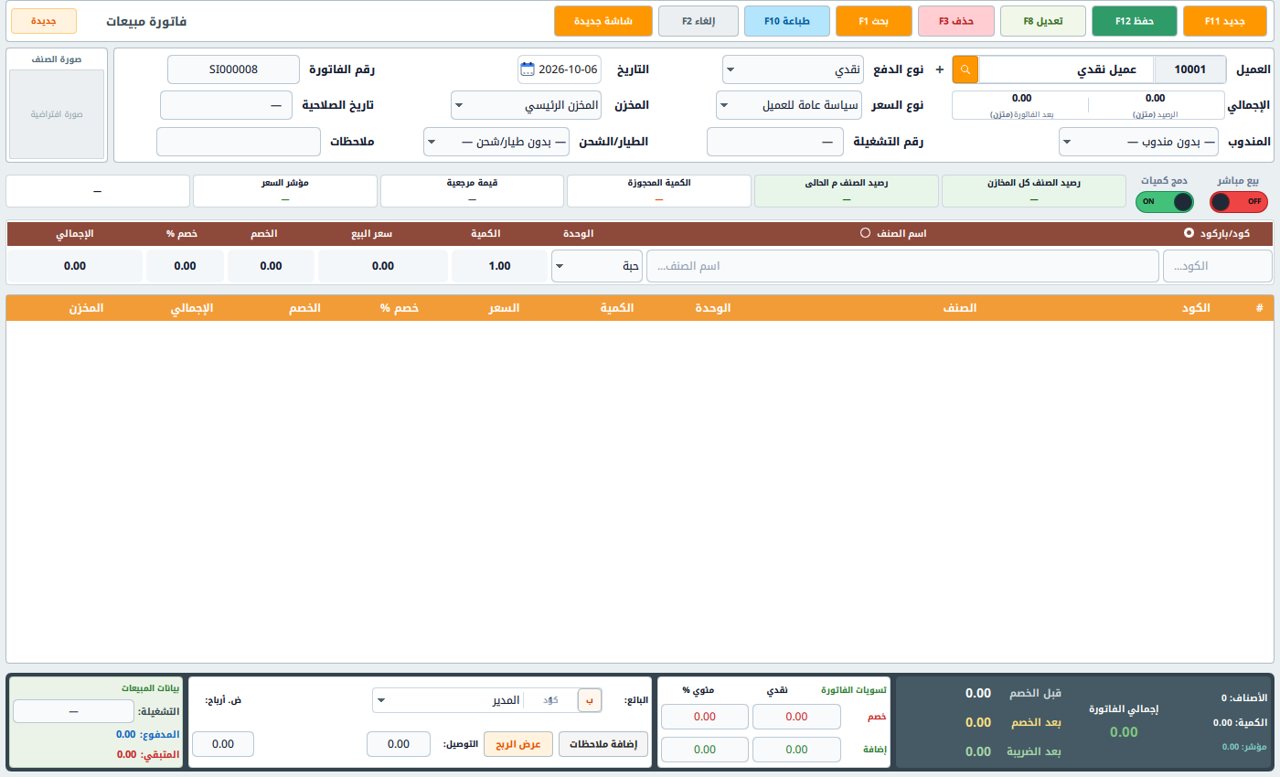Open the calendar icon in the date field
Image resolution: width=1280 pixels, height=777 pixels.
pos(528,70)
